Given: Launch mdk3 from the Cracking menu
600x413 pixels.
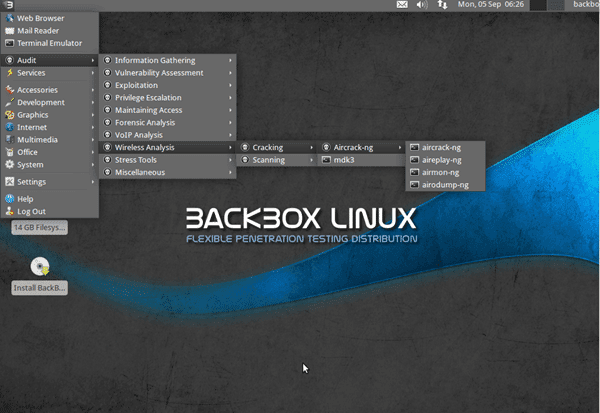Looking at the screenshot, I should click(x=361, y=160).
